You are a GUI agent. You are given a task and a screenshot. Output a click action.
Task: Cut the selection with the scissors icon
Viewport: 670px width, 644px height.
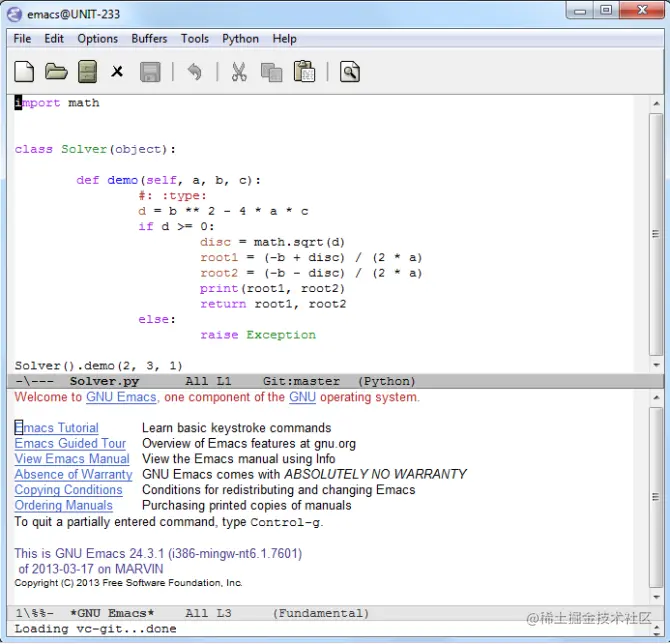coord(239,71)
